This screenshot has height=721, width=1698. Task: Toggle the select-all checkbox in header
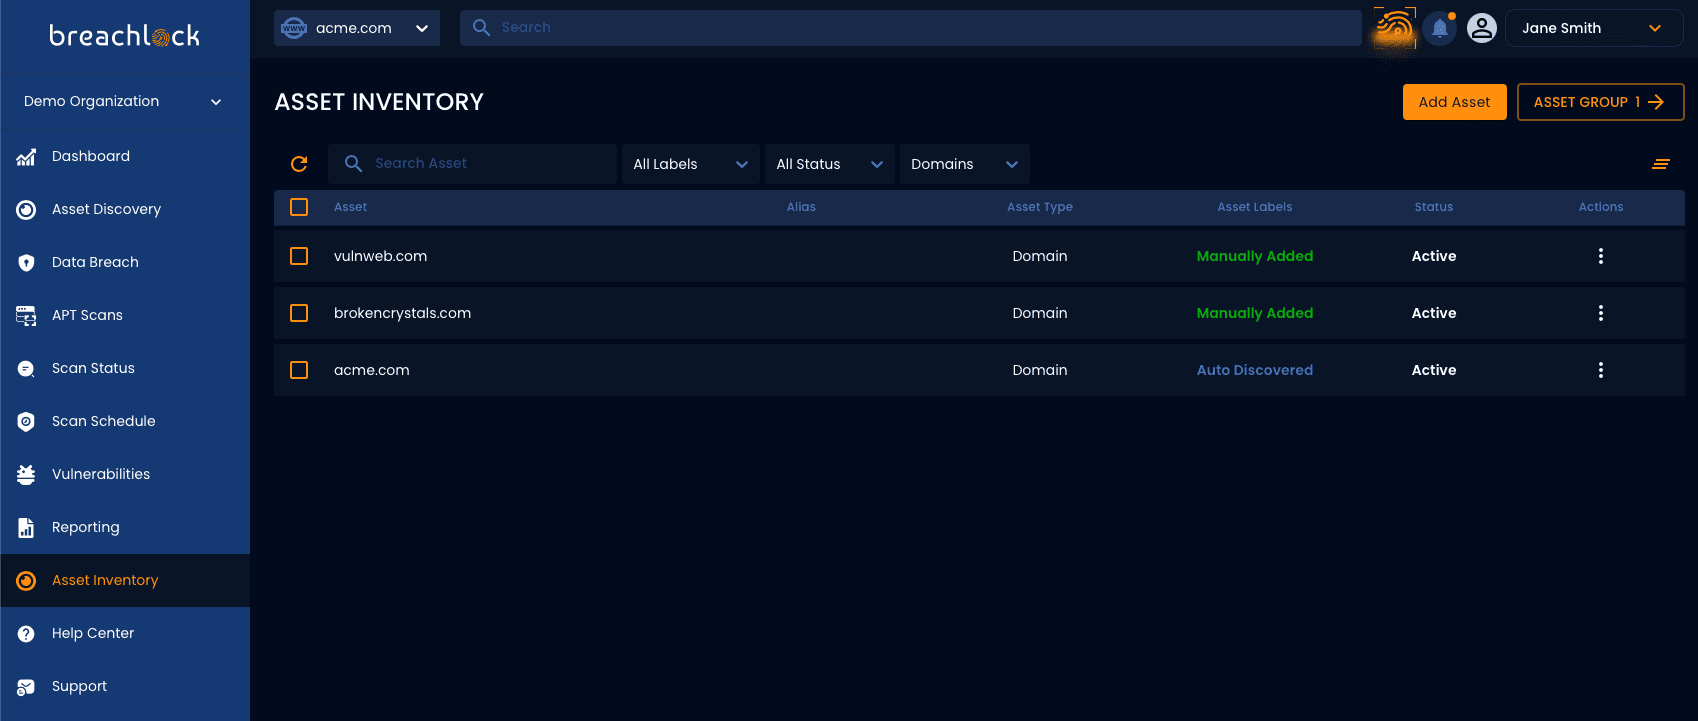tap(299, 207)
